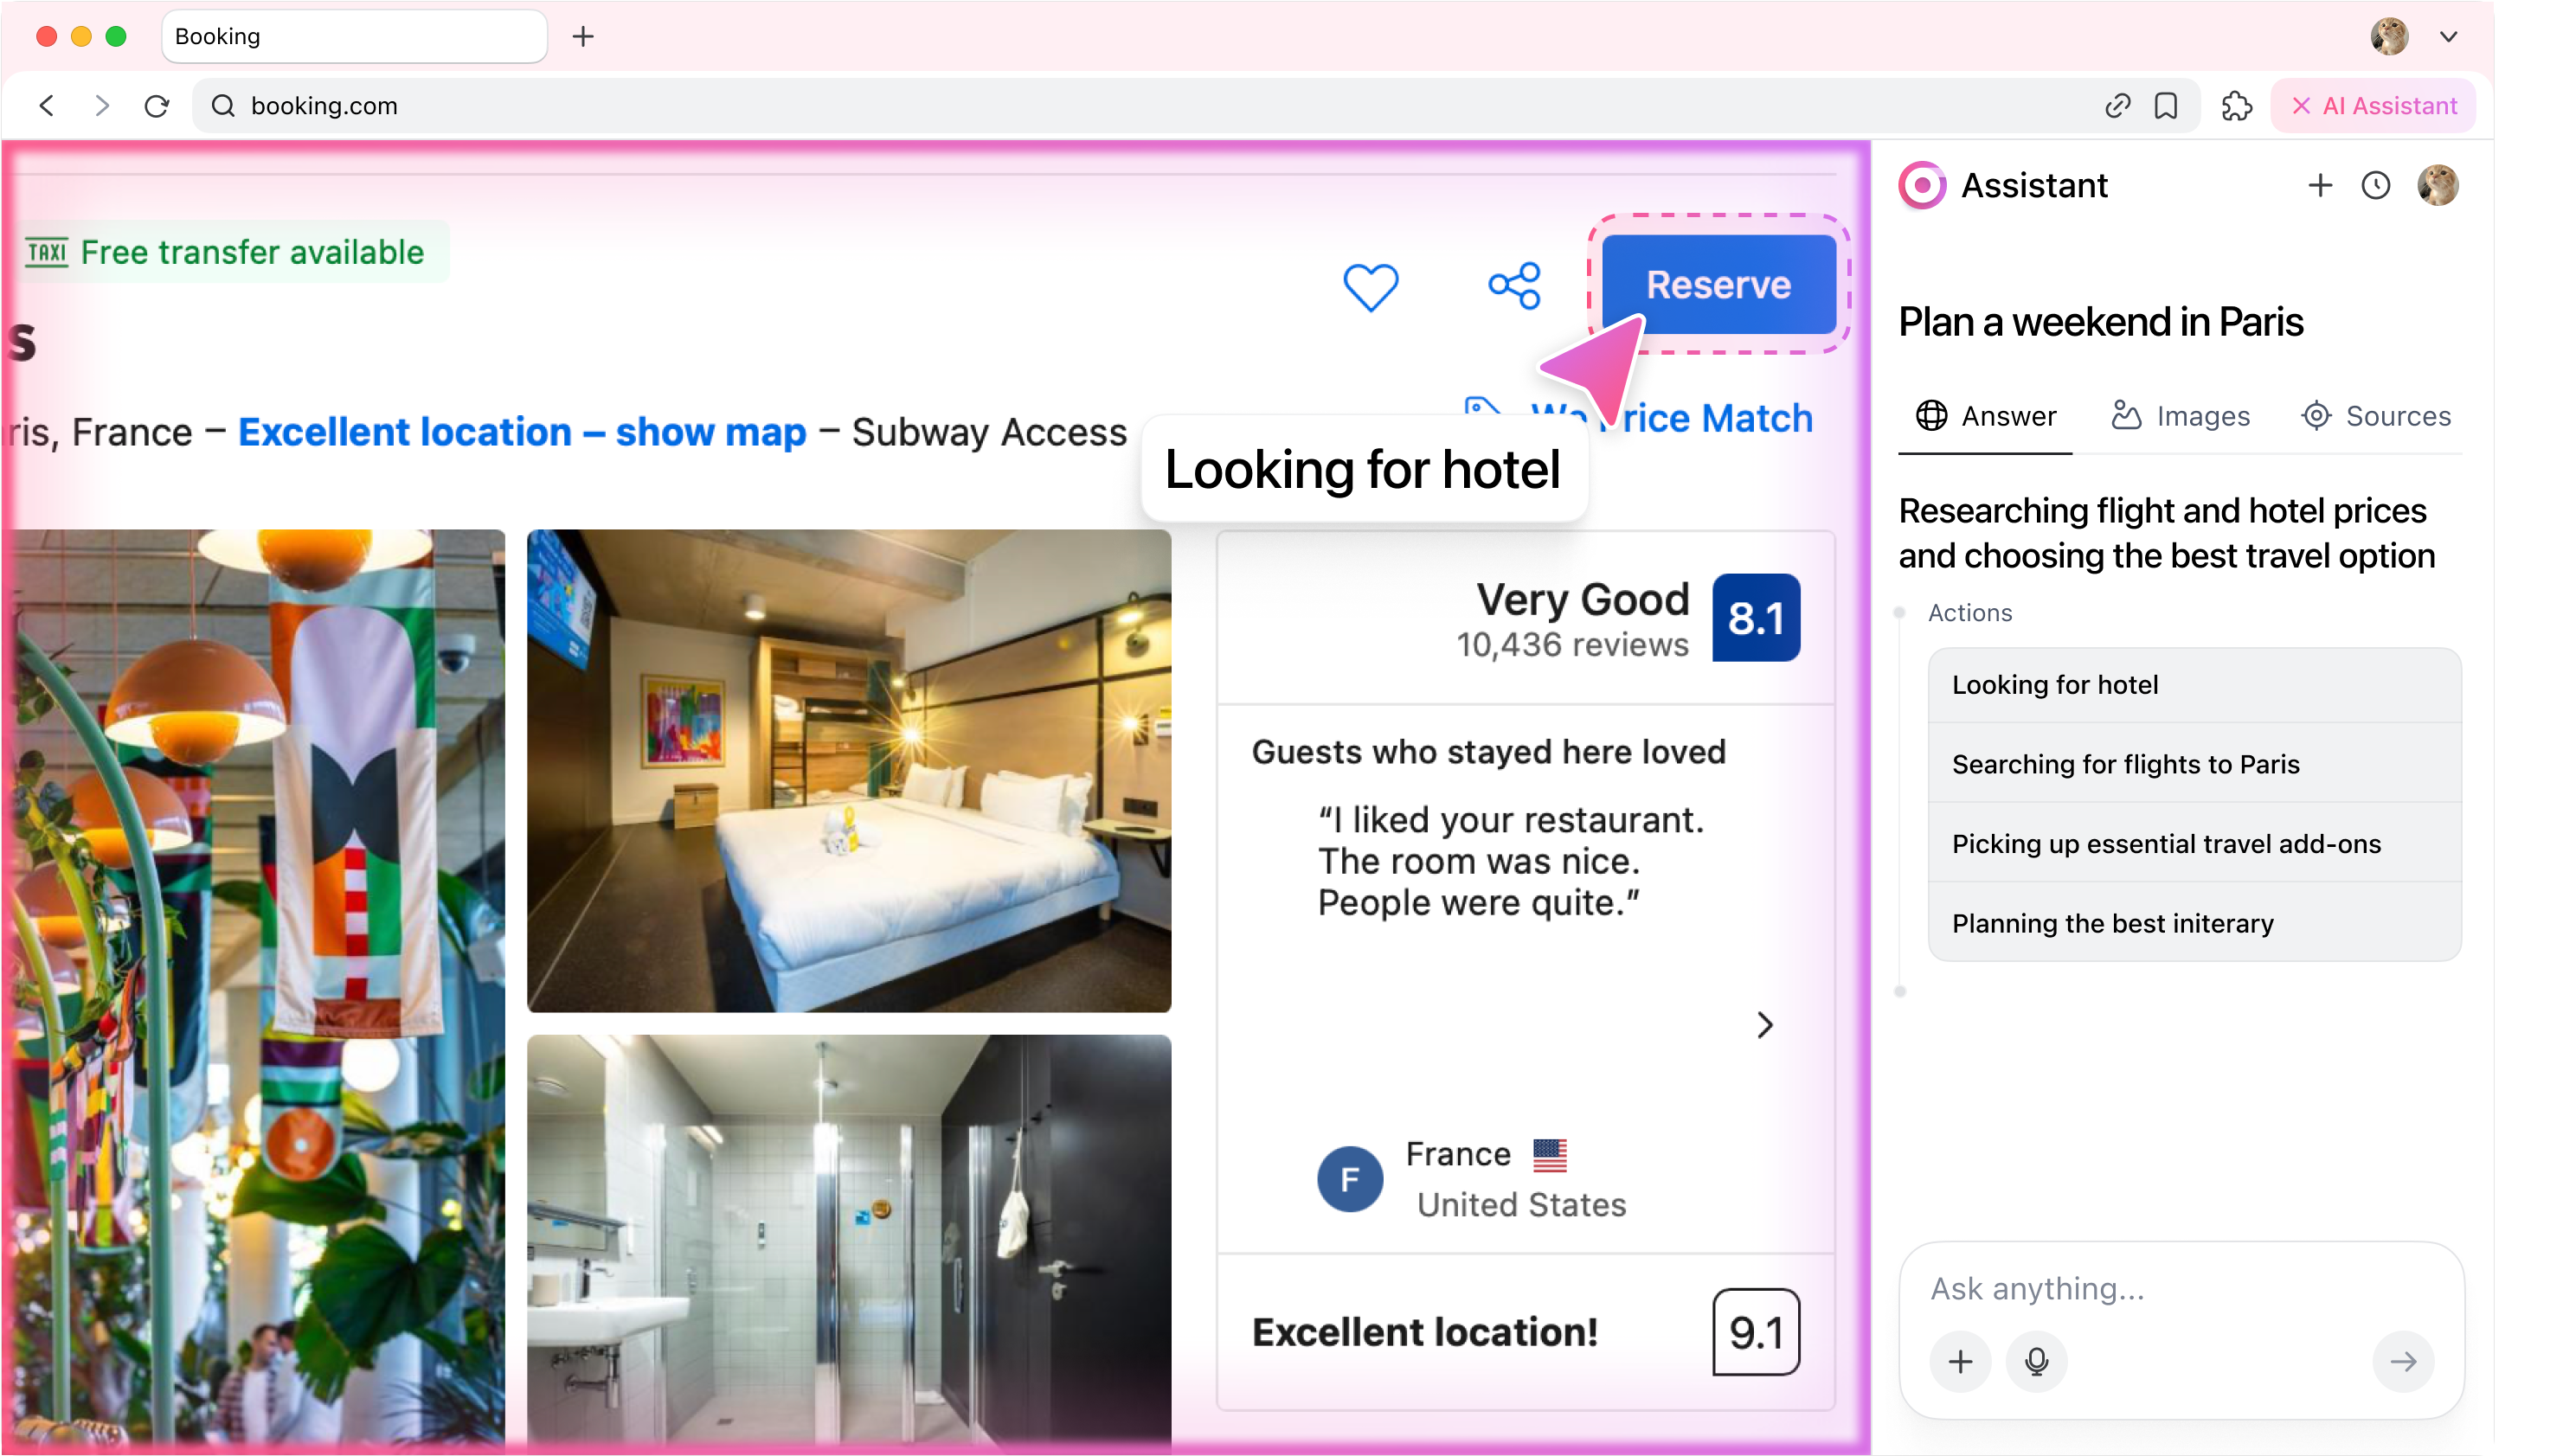The image size is (2563, 1456).
Task: Share this hotel listing
Action: (x=1514, y=286)
